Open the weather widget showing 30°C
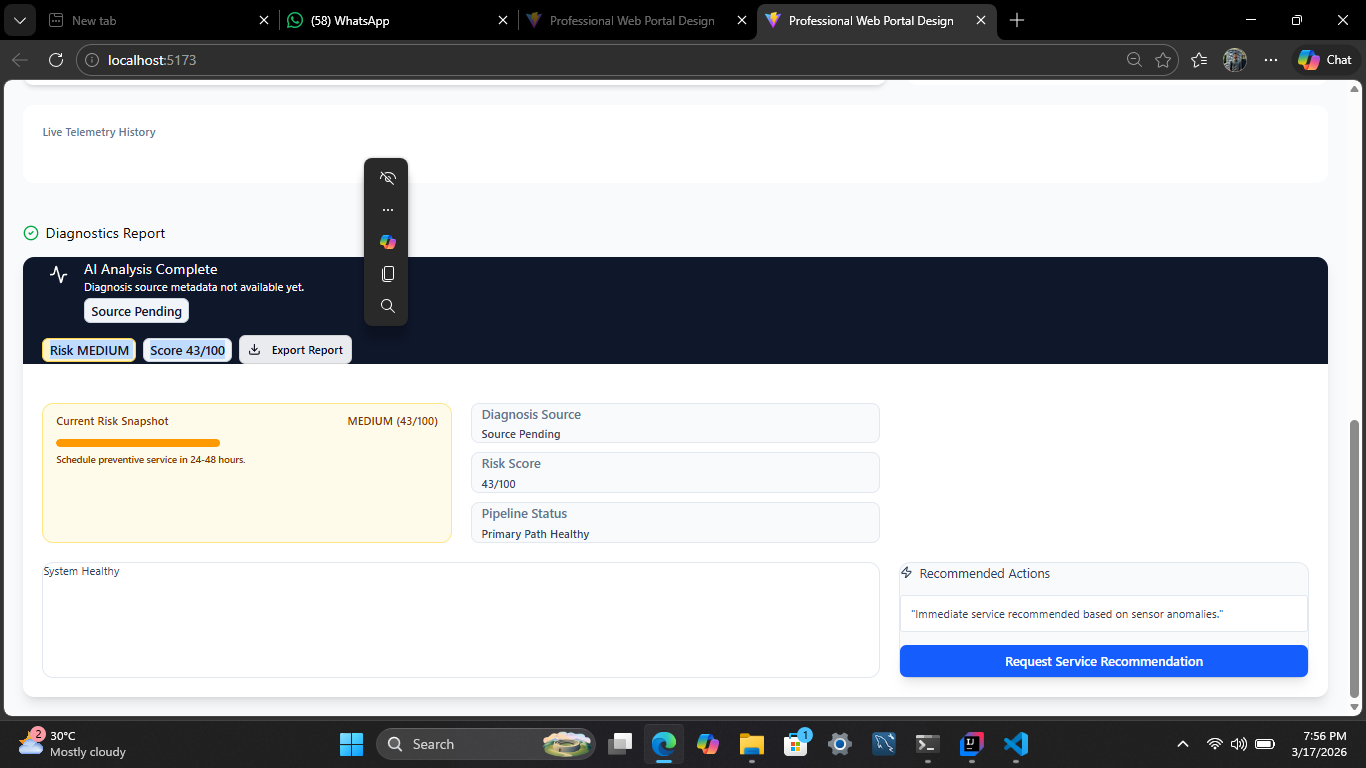The height and width of the screenshot is (768, 1366). [x=72, y=744]
